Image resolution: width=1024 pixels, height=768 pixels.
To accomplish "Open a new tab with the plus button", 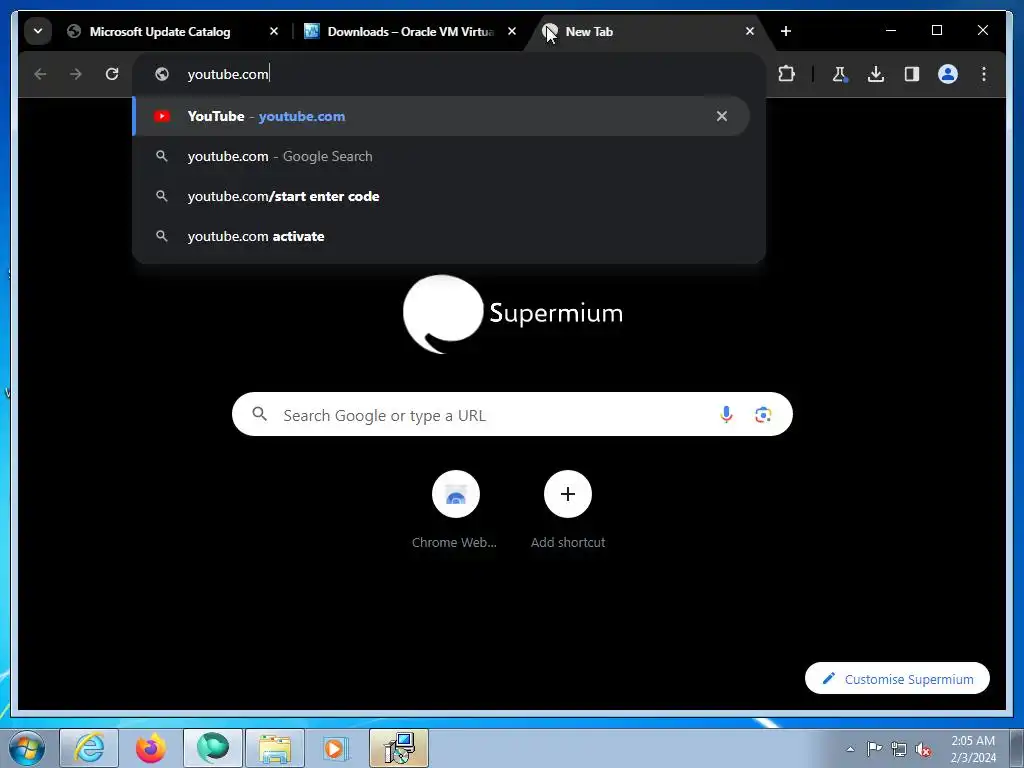I will [x=786, y=31].
